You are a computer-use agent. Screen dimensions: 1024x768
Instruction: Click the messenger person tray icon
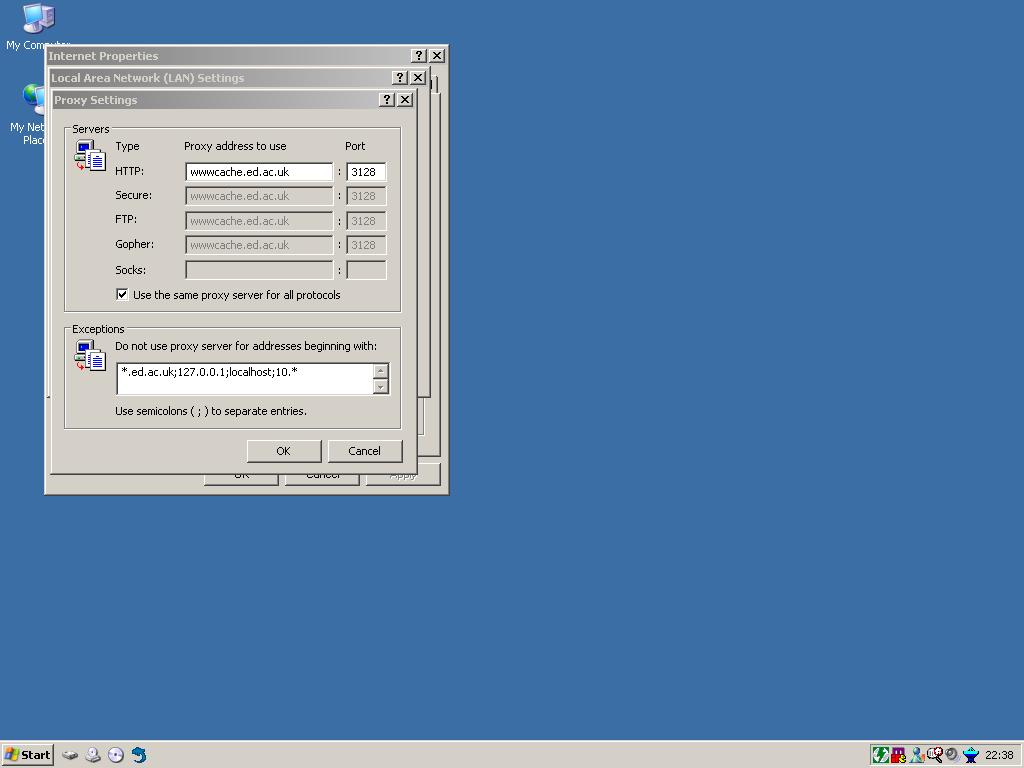[x=917, y=756]
